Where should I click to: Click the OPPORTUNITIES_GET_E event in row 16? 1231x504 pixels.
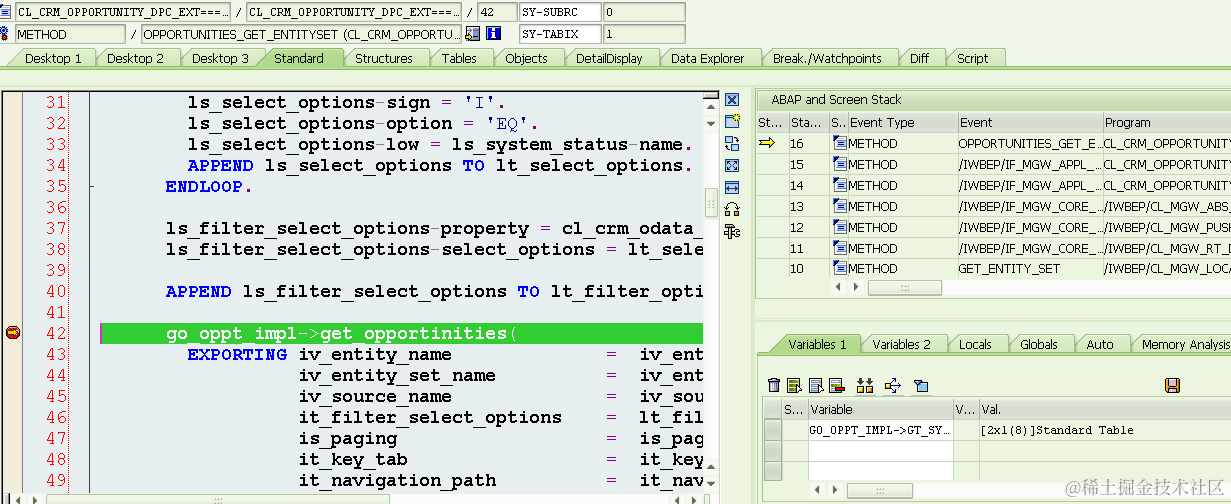(1029, 144)
